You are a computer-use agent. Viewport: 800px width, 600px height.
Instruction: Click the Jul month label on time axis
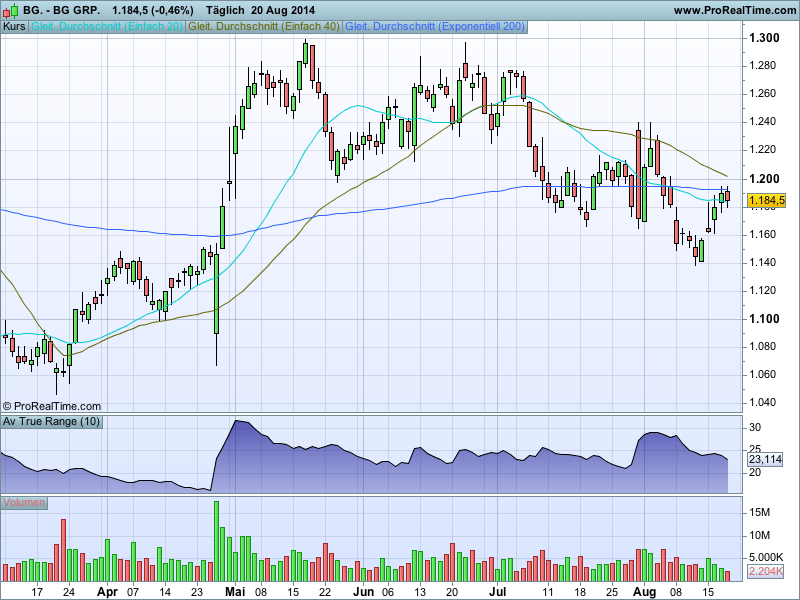coord(497,592)
